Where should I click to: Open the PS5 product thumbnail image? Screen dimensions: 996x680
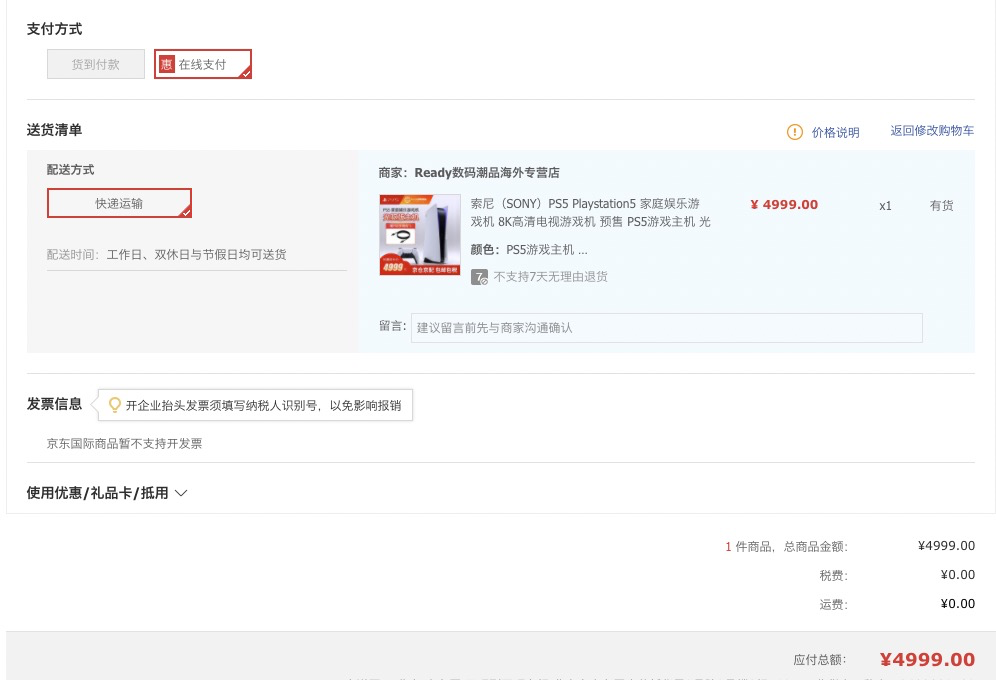click(x=420, y=235)
